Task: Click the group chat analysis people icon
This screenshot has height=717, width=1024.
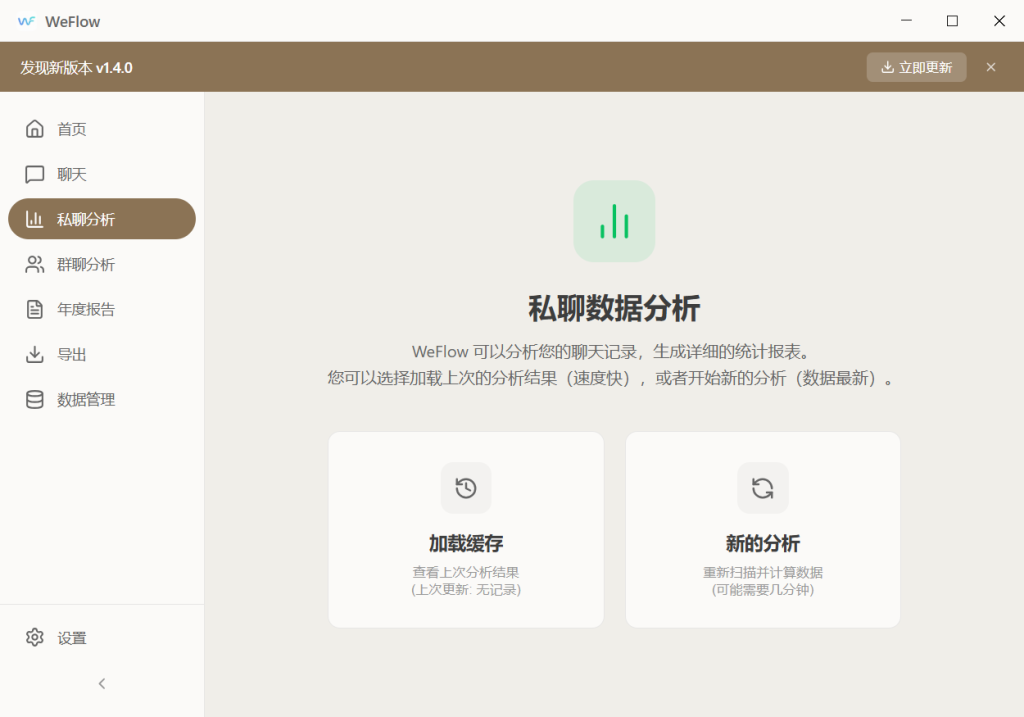Action: [x=35, y=264]
